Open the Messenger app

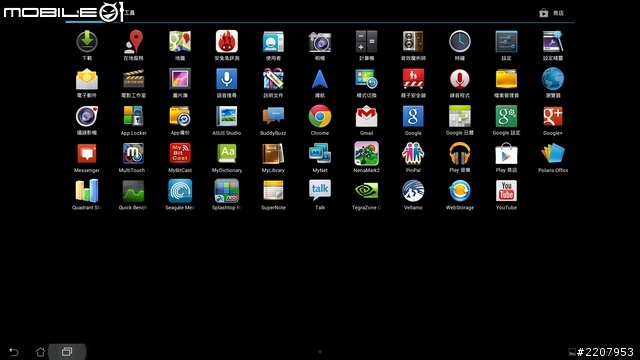(x=87, y=154)
